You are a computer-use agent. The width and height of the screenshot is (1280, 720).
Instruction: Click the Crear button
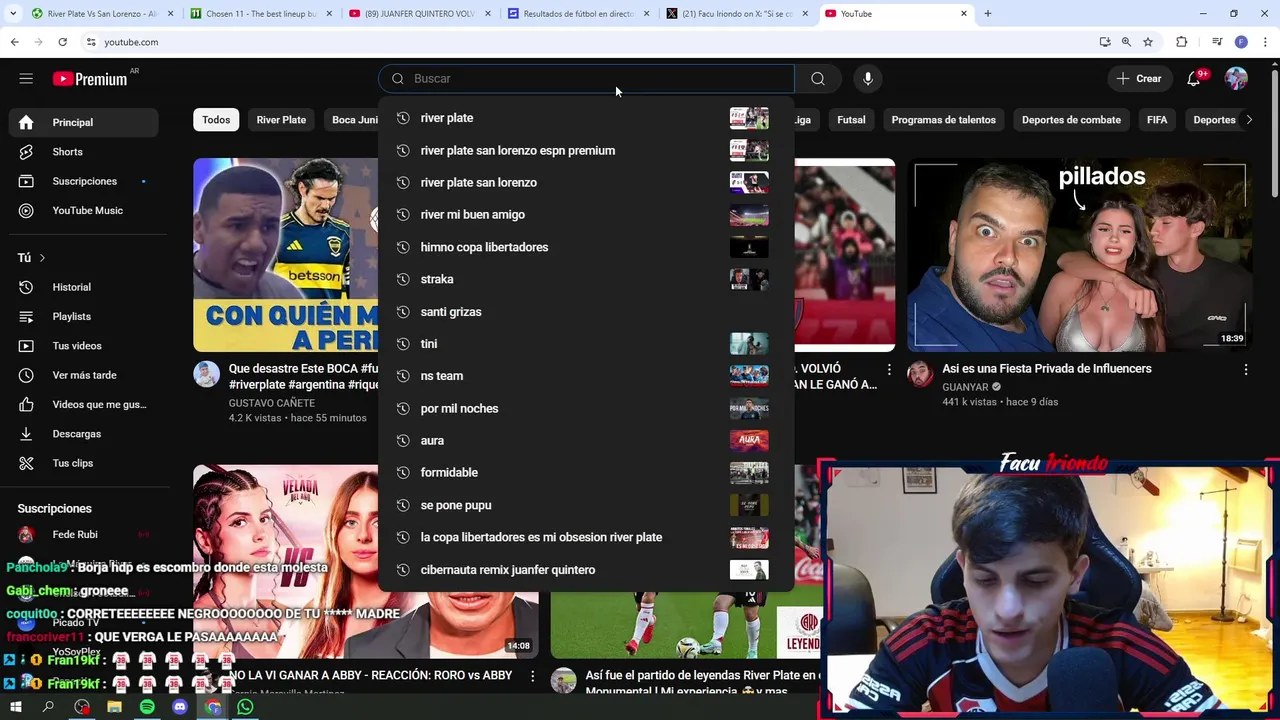(x=1139, y=78)
